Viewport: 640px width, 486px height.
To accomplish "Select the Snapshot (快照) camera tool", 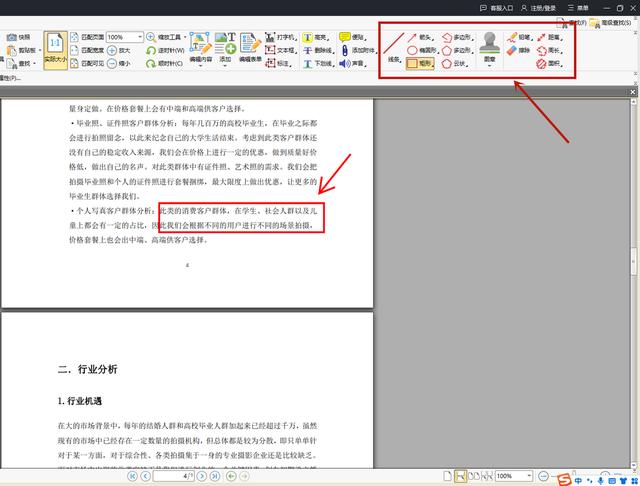I will pyautogui.click(x=18, y=37).
